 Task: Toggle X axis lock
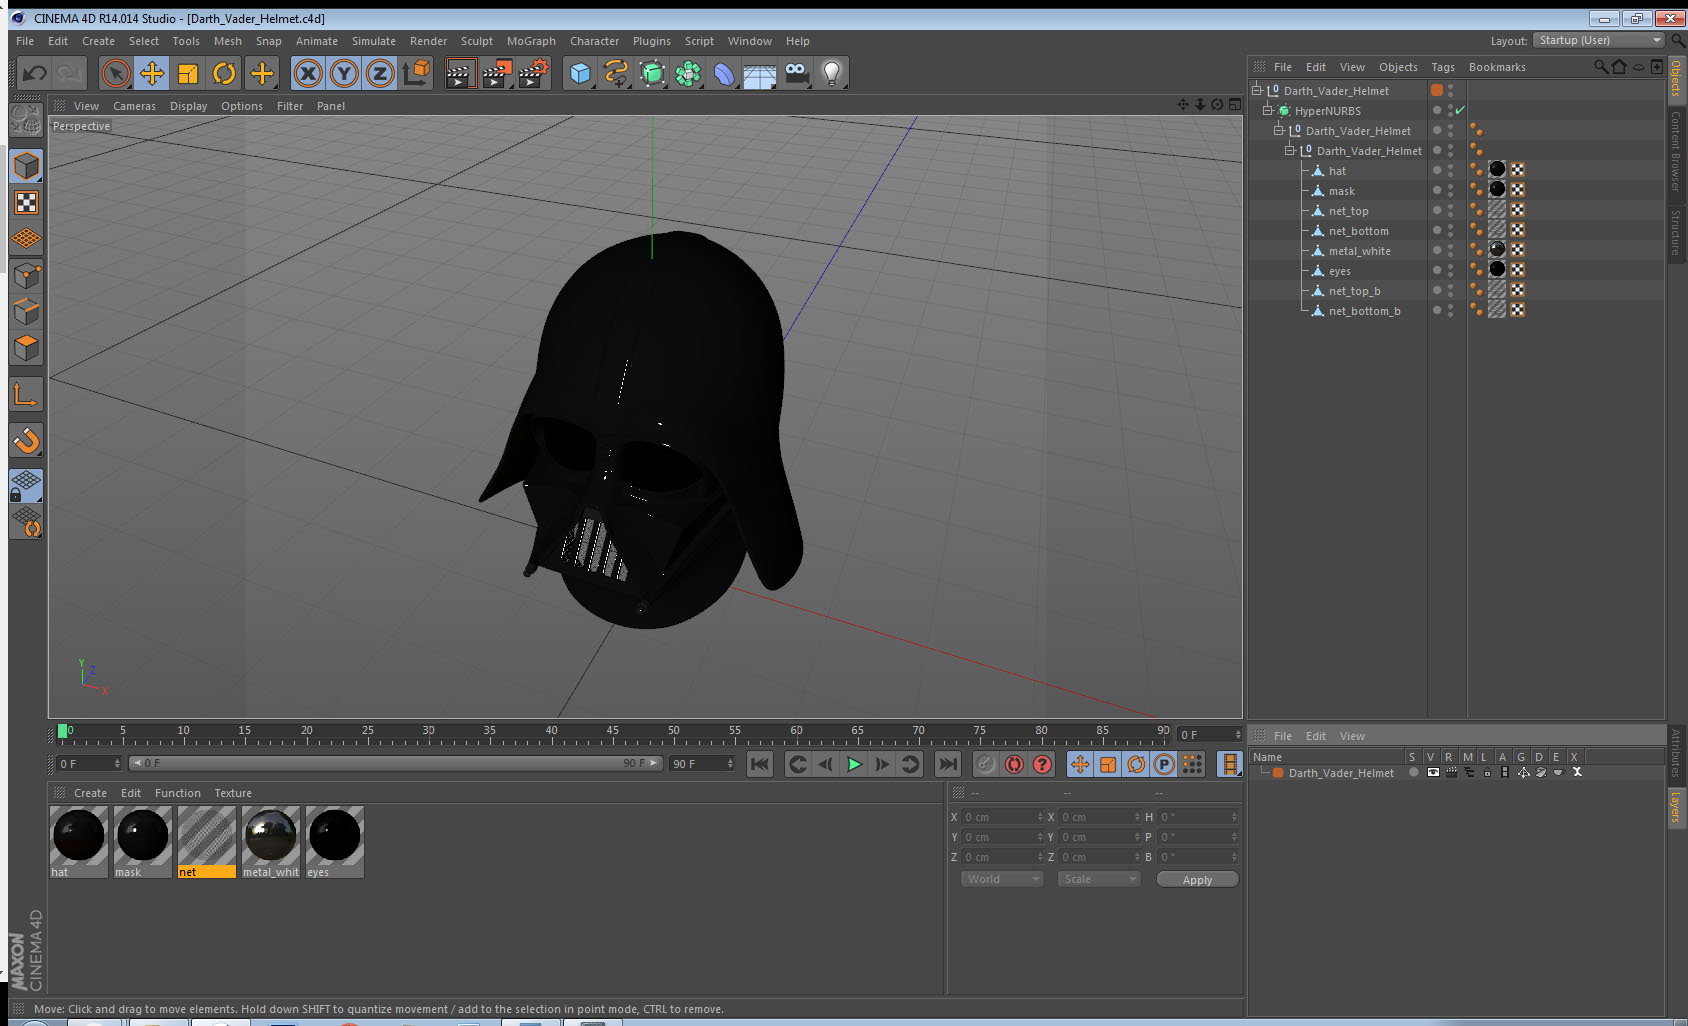308,73
